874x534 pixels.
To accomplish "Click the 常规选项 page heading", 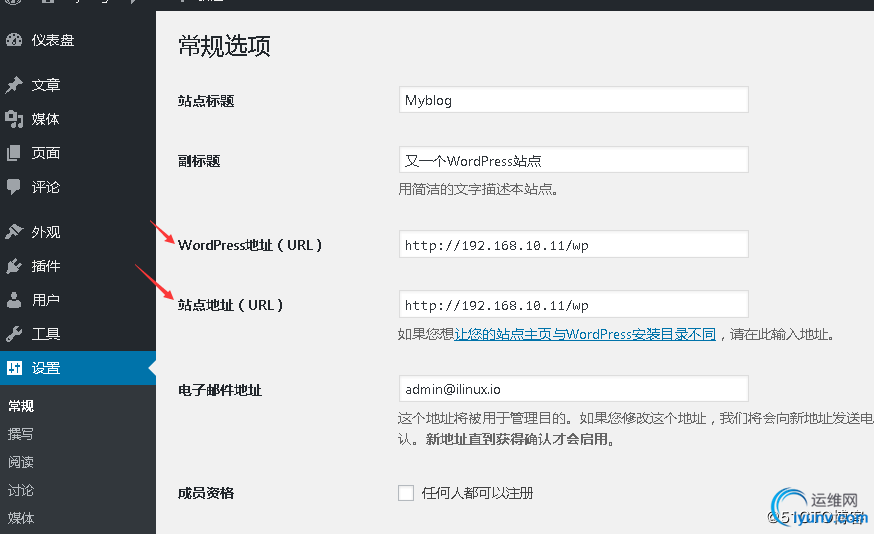I will point(225,46).
